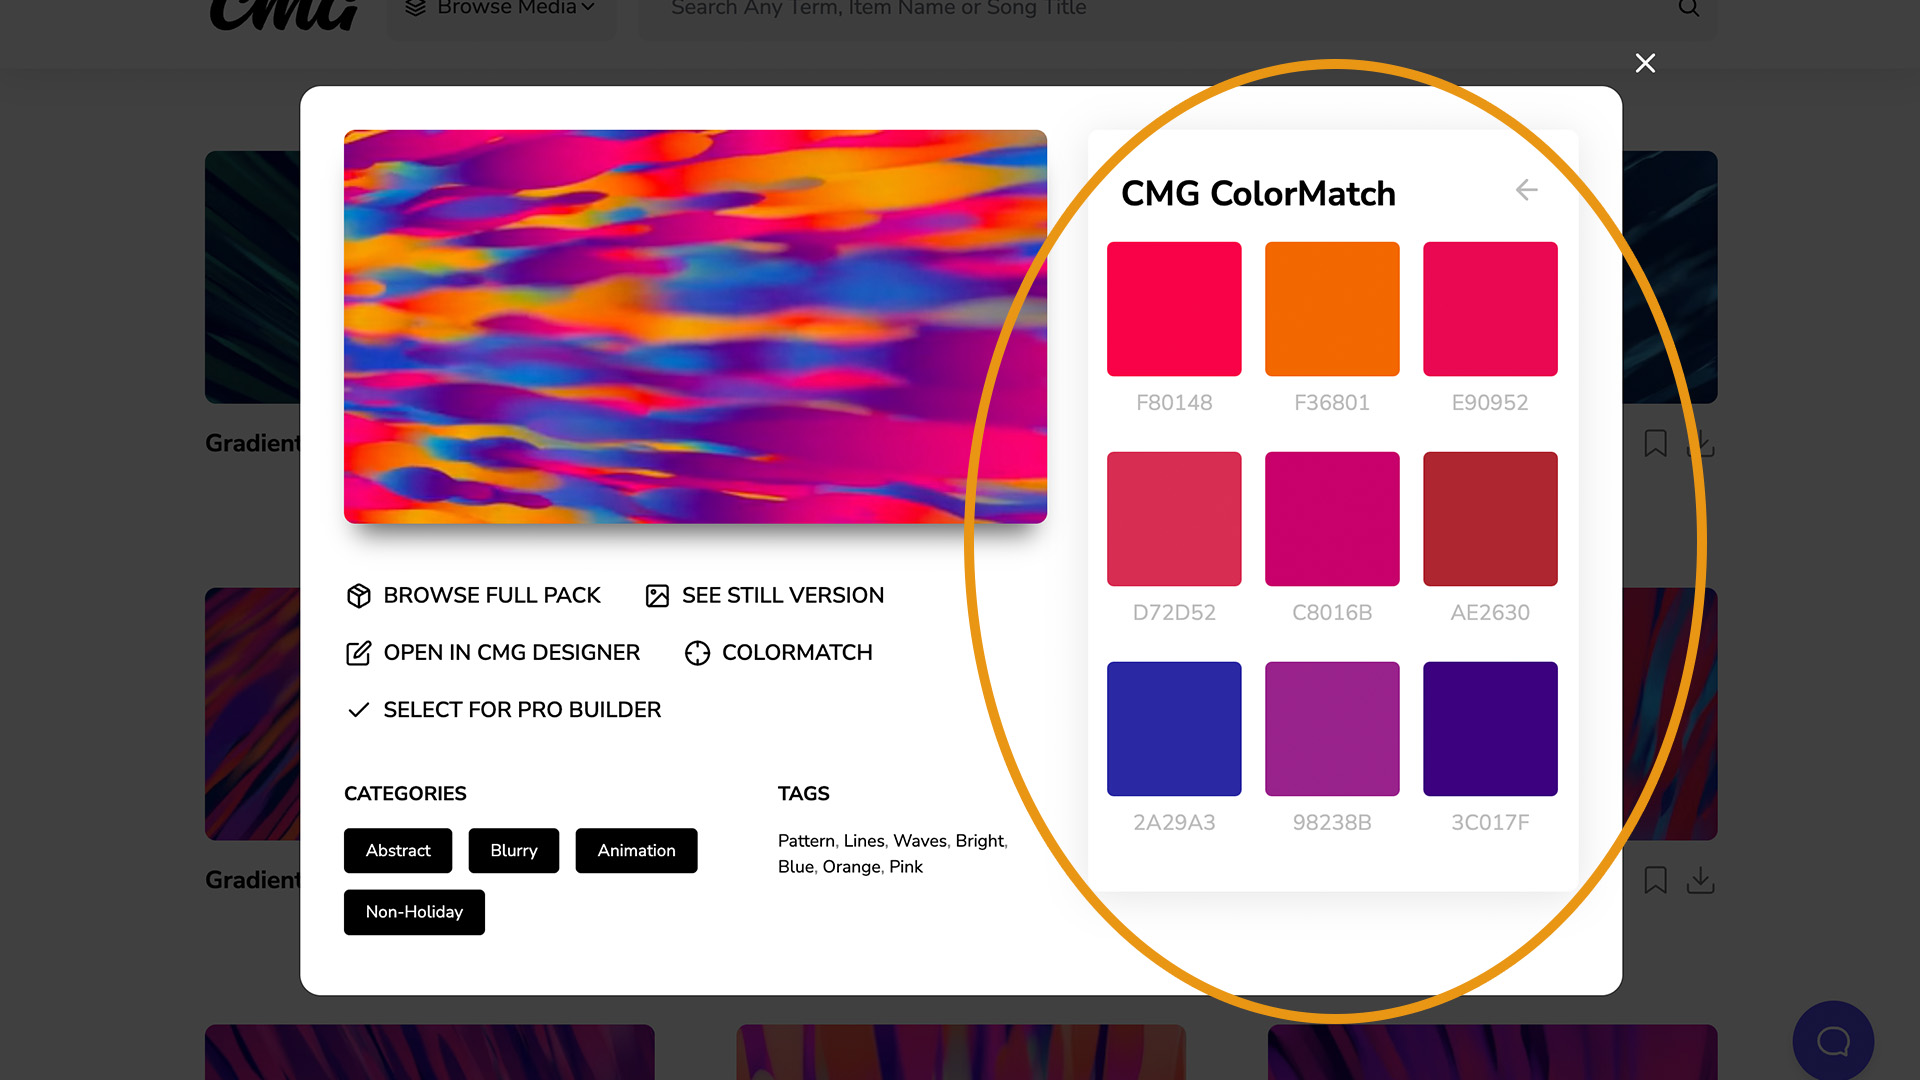Pick the D72D52 color swatch
Viewport: 1920px width, 1080px height.
coord(1174,519)
